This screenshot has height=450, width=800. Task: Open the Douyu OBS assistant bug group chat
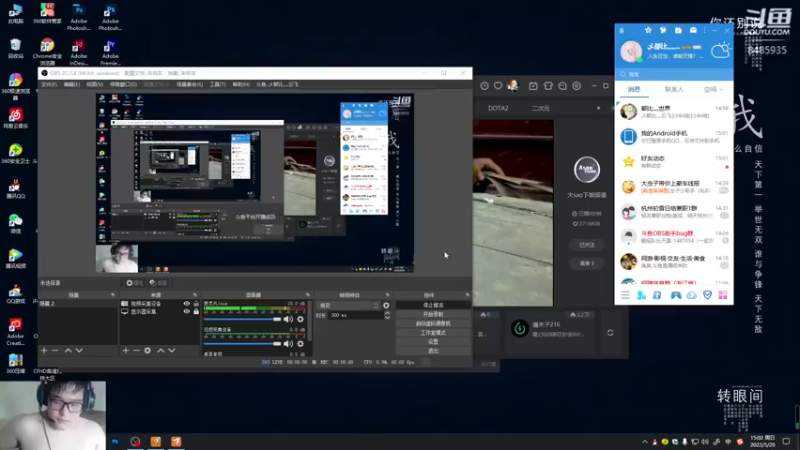(x=674, y=237)
